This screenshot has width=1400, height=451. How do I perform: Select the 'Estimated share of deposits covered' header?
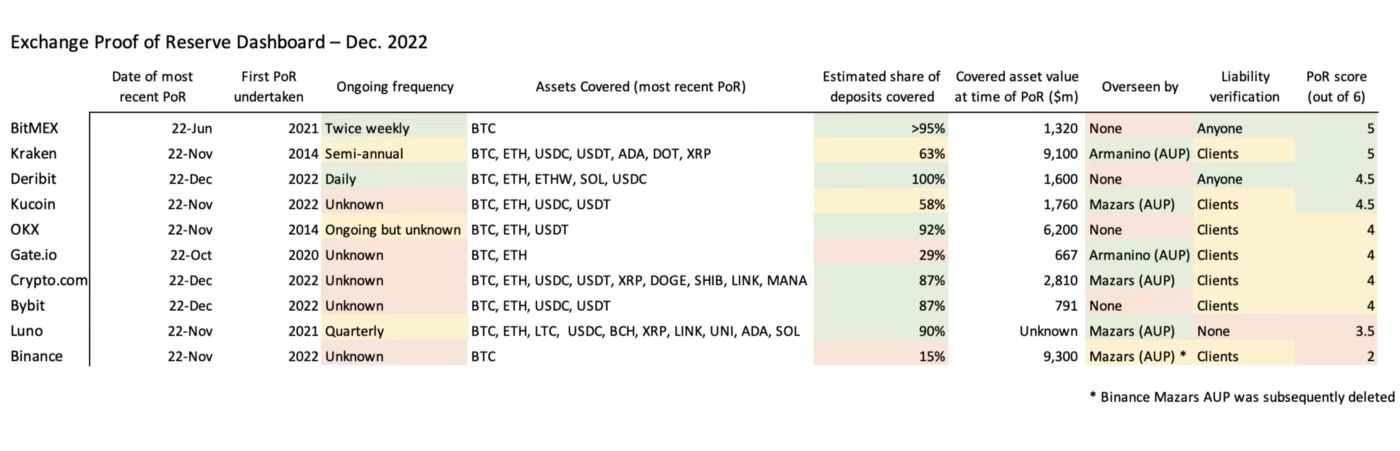[881, 87]
